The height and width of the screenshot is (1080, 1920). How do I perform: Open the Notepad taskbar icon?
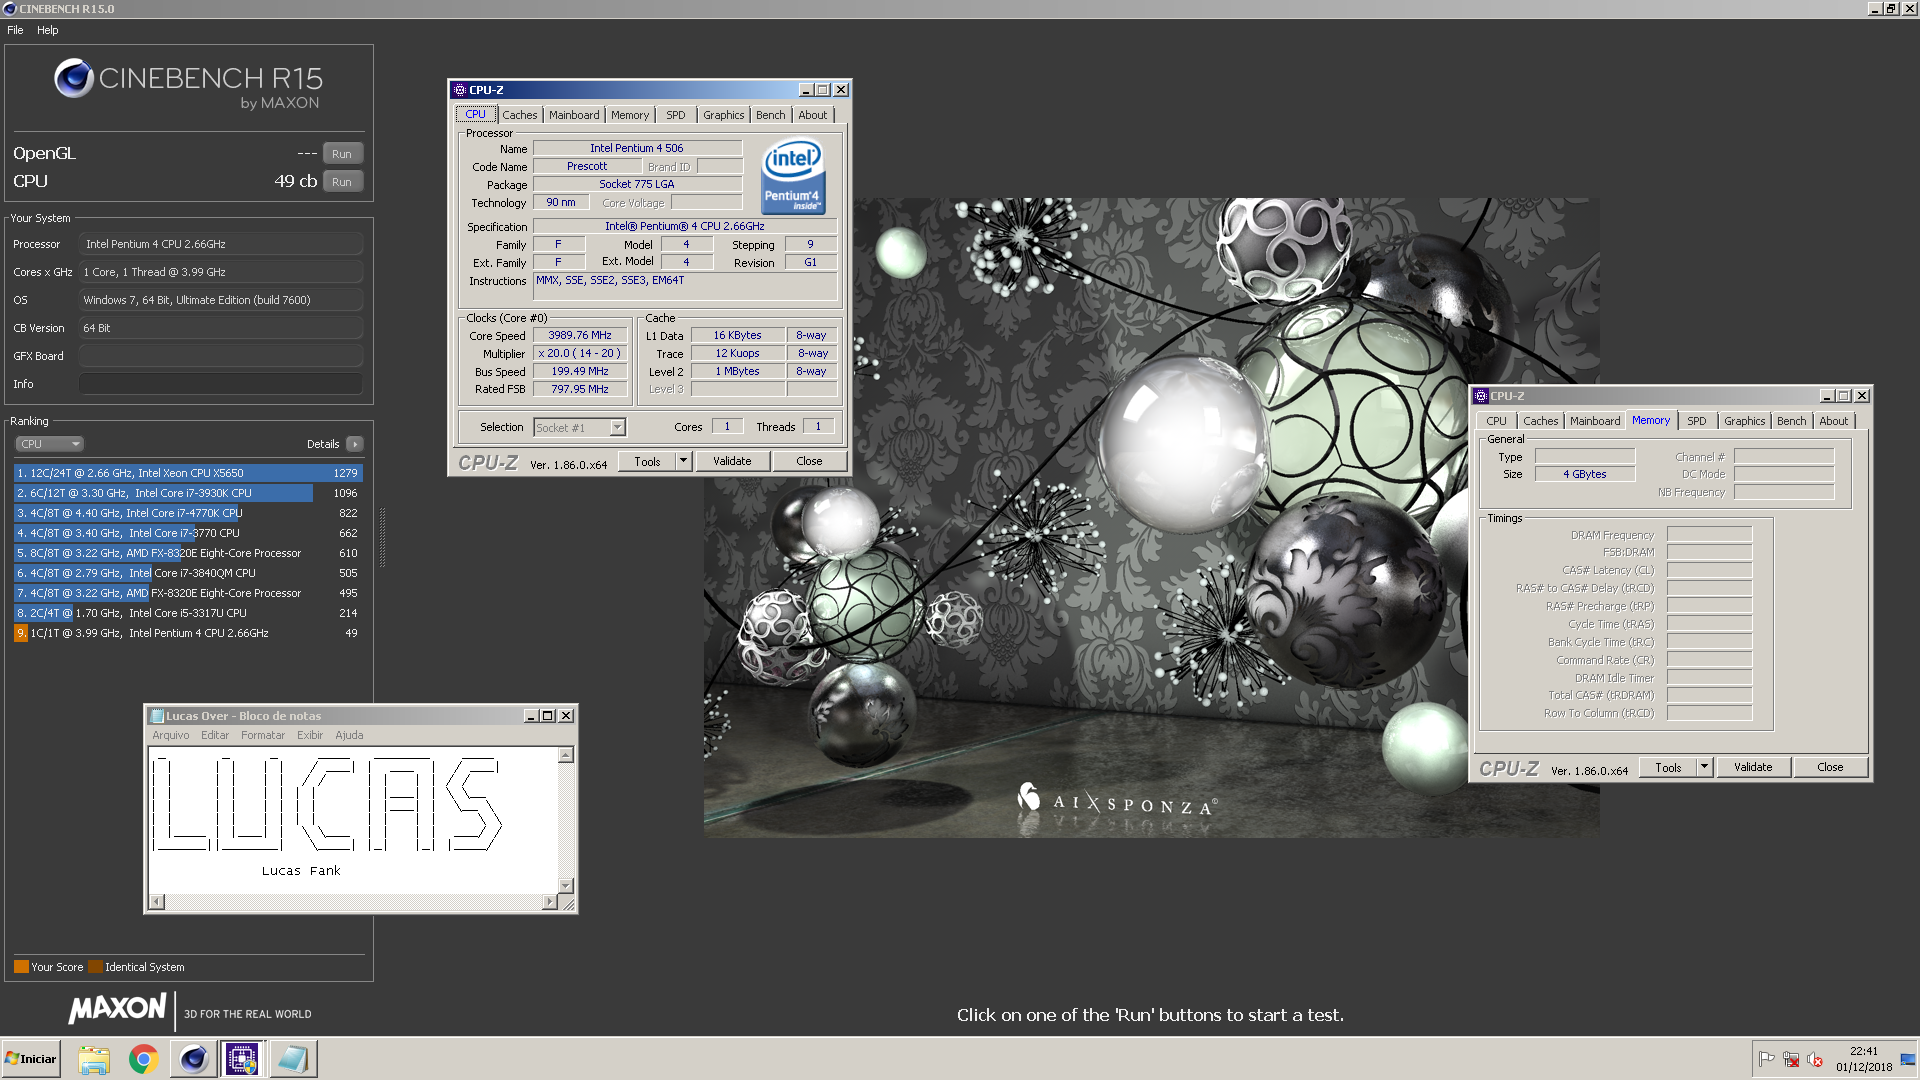(293, 1059)
